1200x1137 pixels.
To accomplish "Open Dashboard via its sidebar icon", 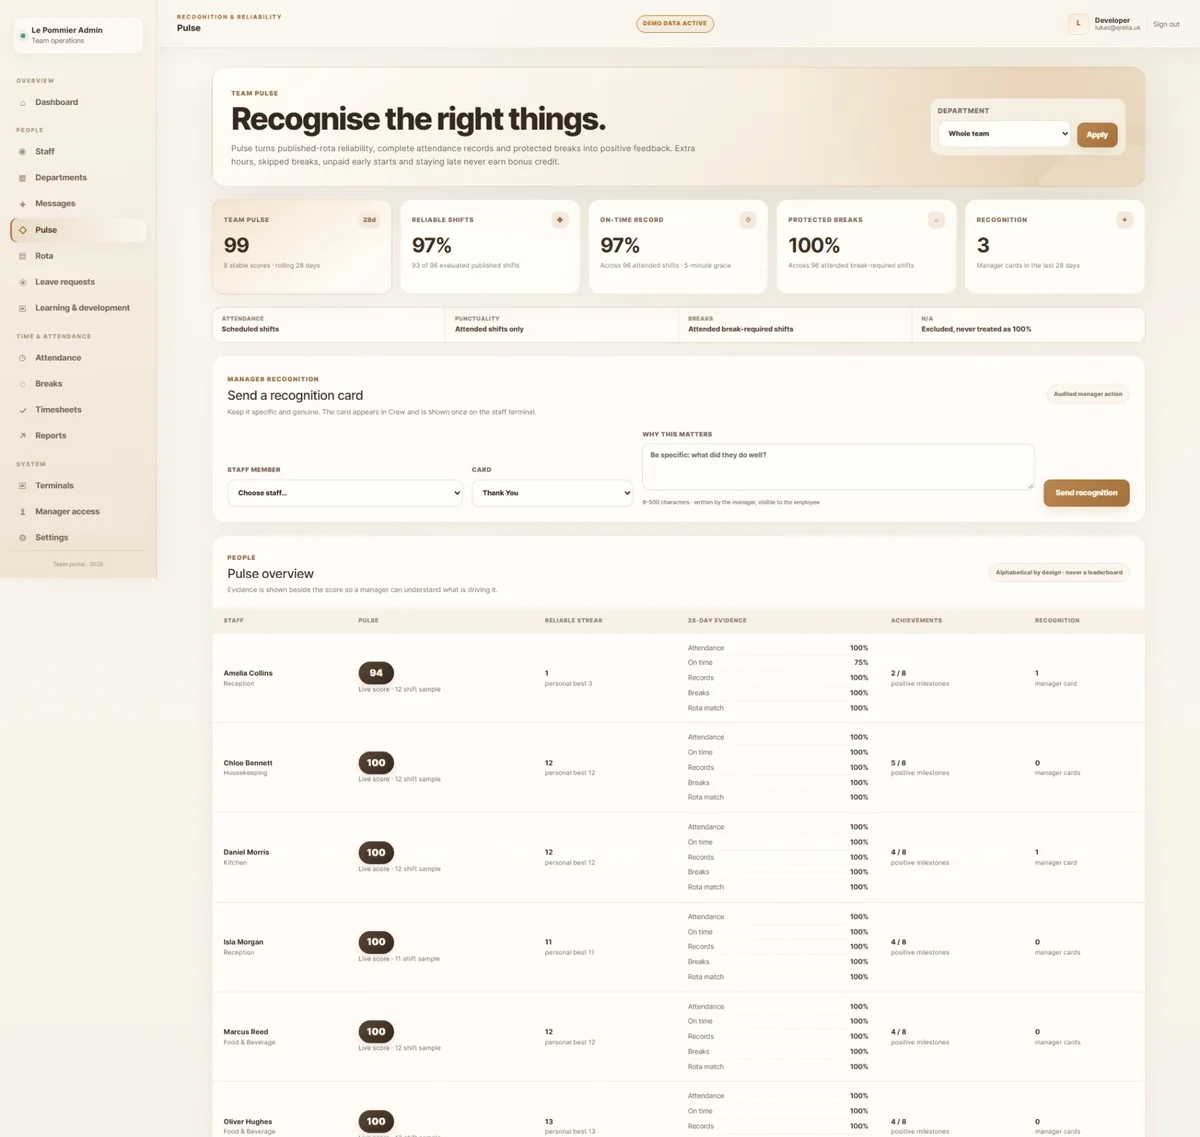I will [23, 103].
